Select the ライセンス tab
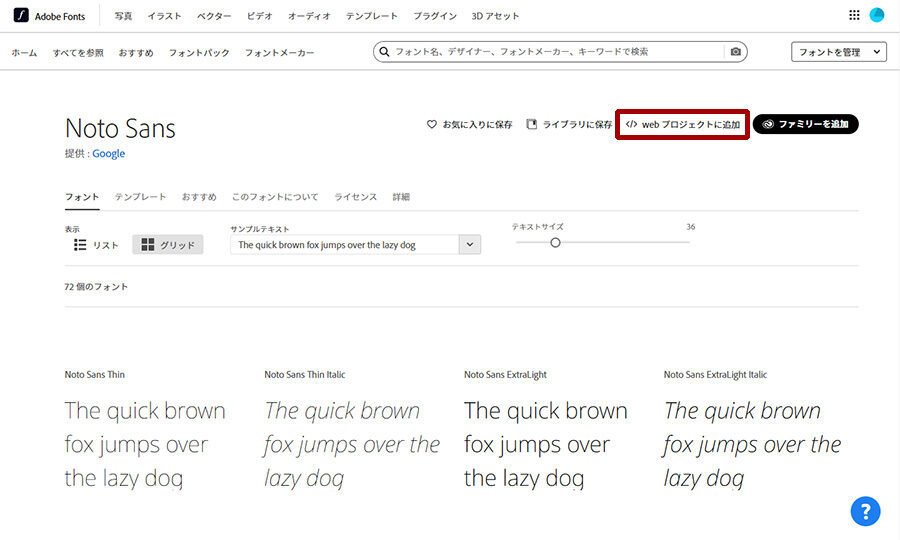 [x=355, y=197]
